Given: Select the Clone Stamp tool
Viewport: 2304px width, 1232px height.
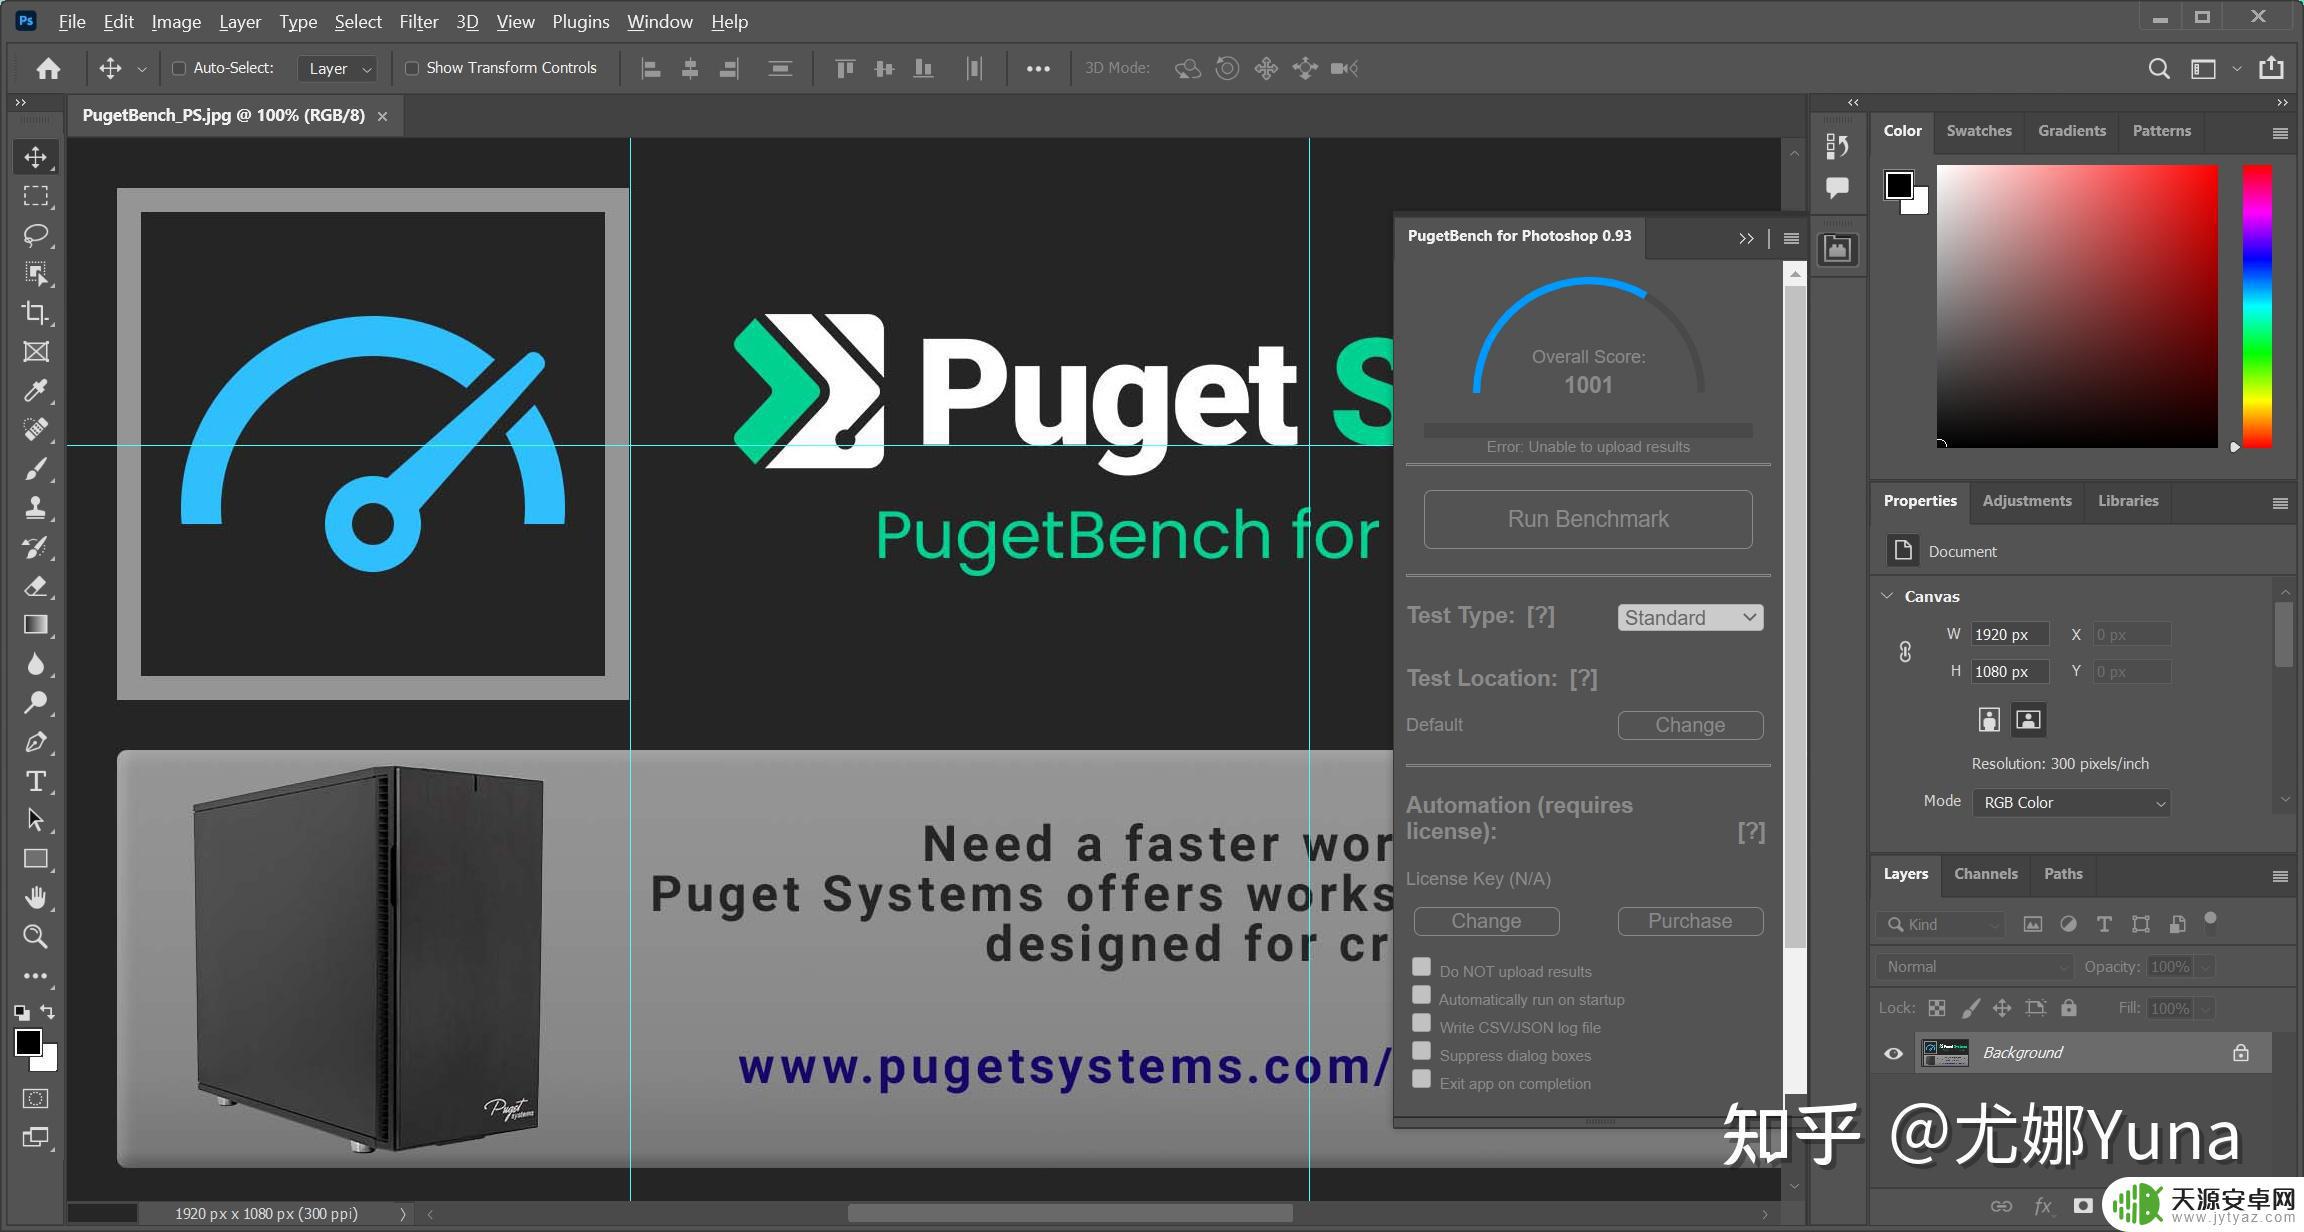Looking at the screenshot, I should (x=36, y=508).
